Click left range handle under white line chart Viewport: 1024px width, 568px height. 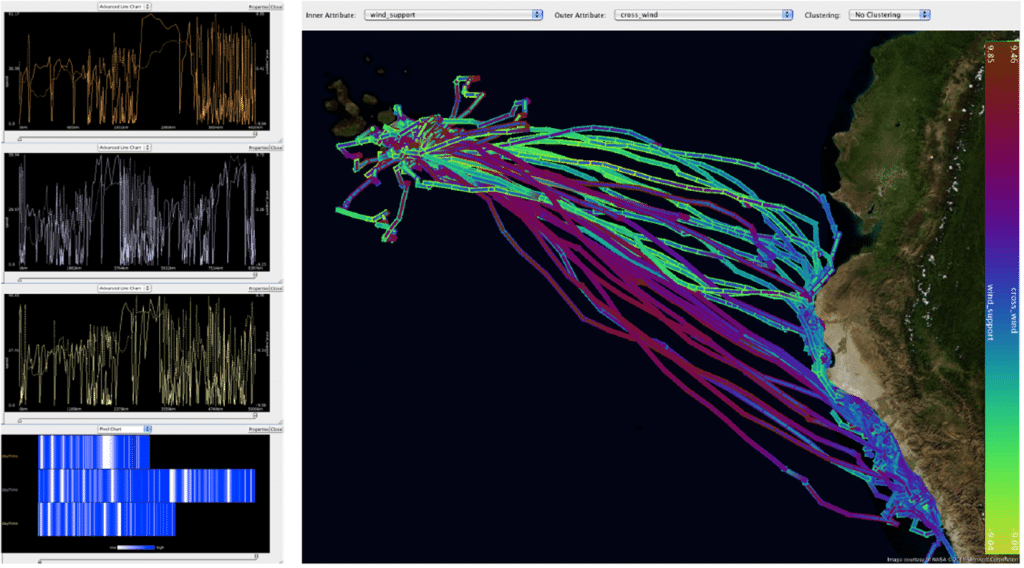20,280
